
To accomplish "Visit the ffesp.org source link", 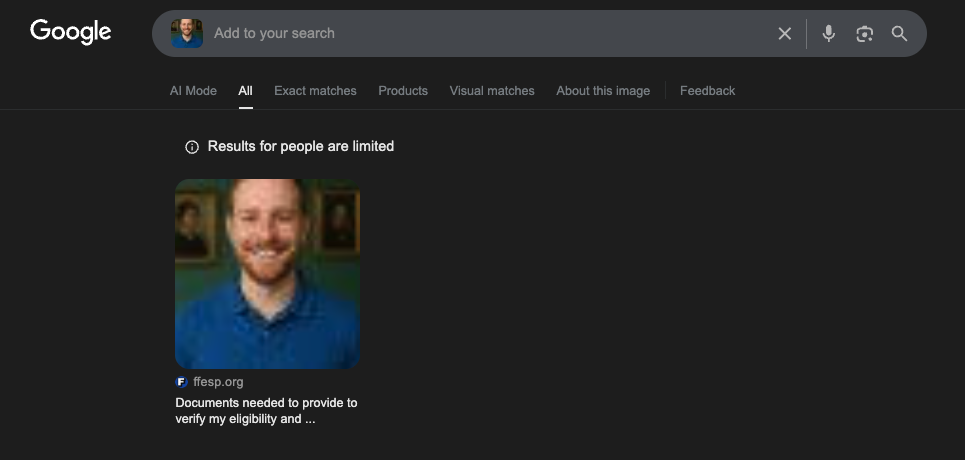I will (218, 382).
